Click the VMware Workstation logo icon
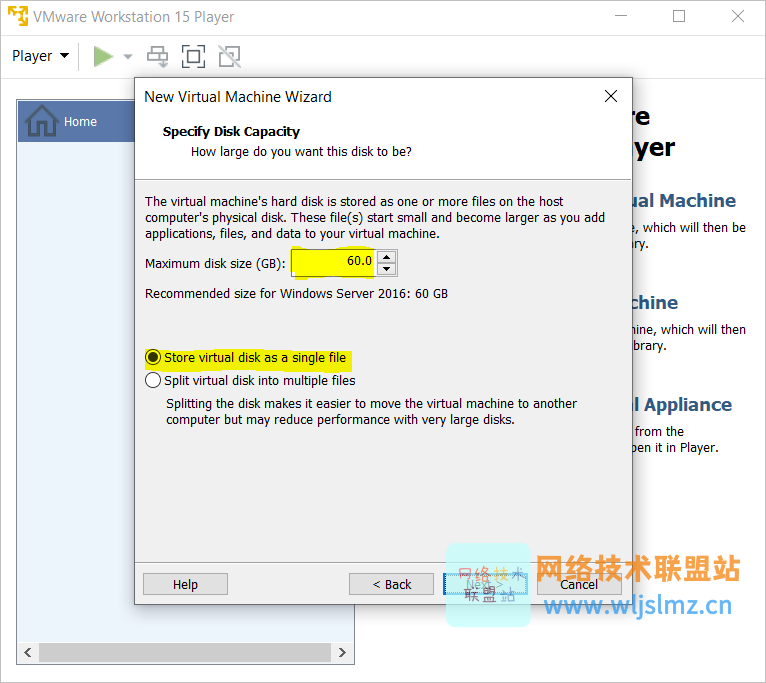 pos(18,16)
